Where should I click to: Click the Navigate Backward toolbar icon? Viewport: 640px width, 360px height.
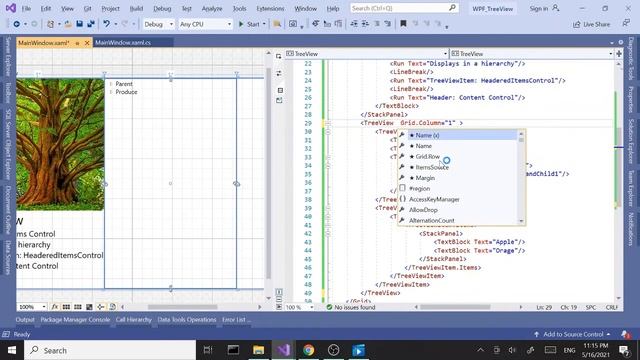tap(17, 24)
